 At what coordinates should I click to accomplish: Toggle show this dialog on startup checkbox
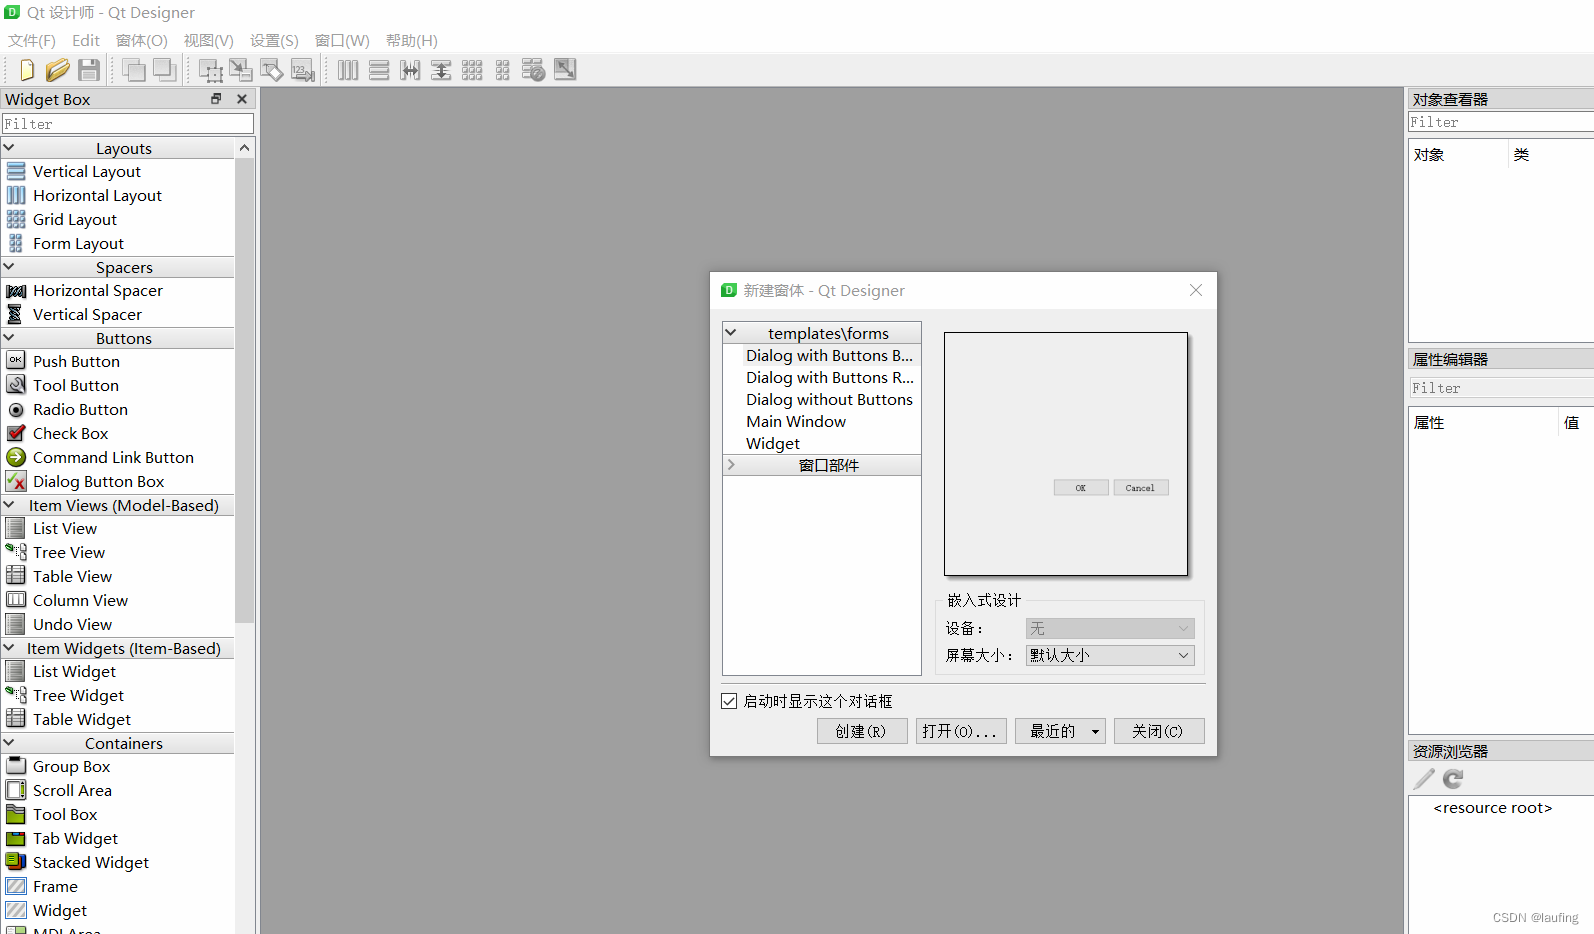[729, 701]
